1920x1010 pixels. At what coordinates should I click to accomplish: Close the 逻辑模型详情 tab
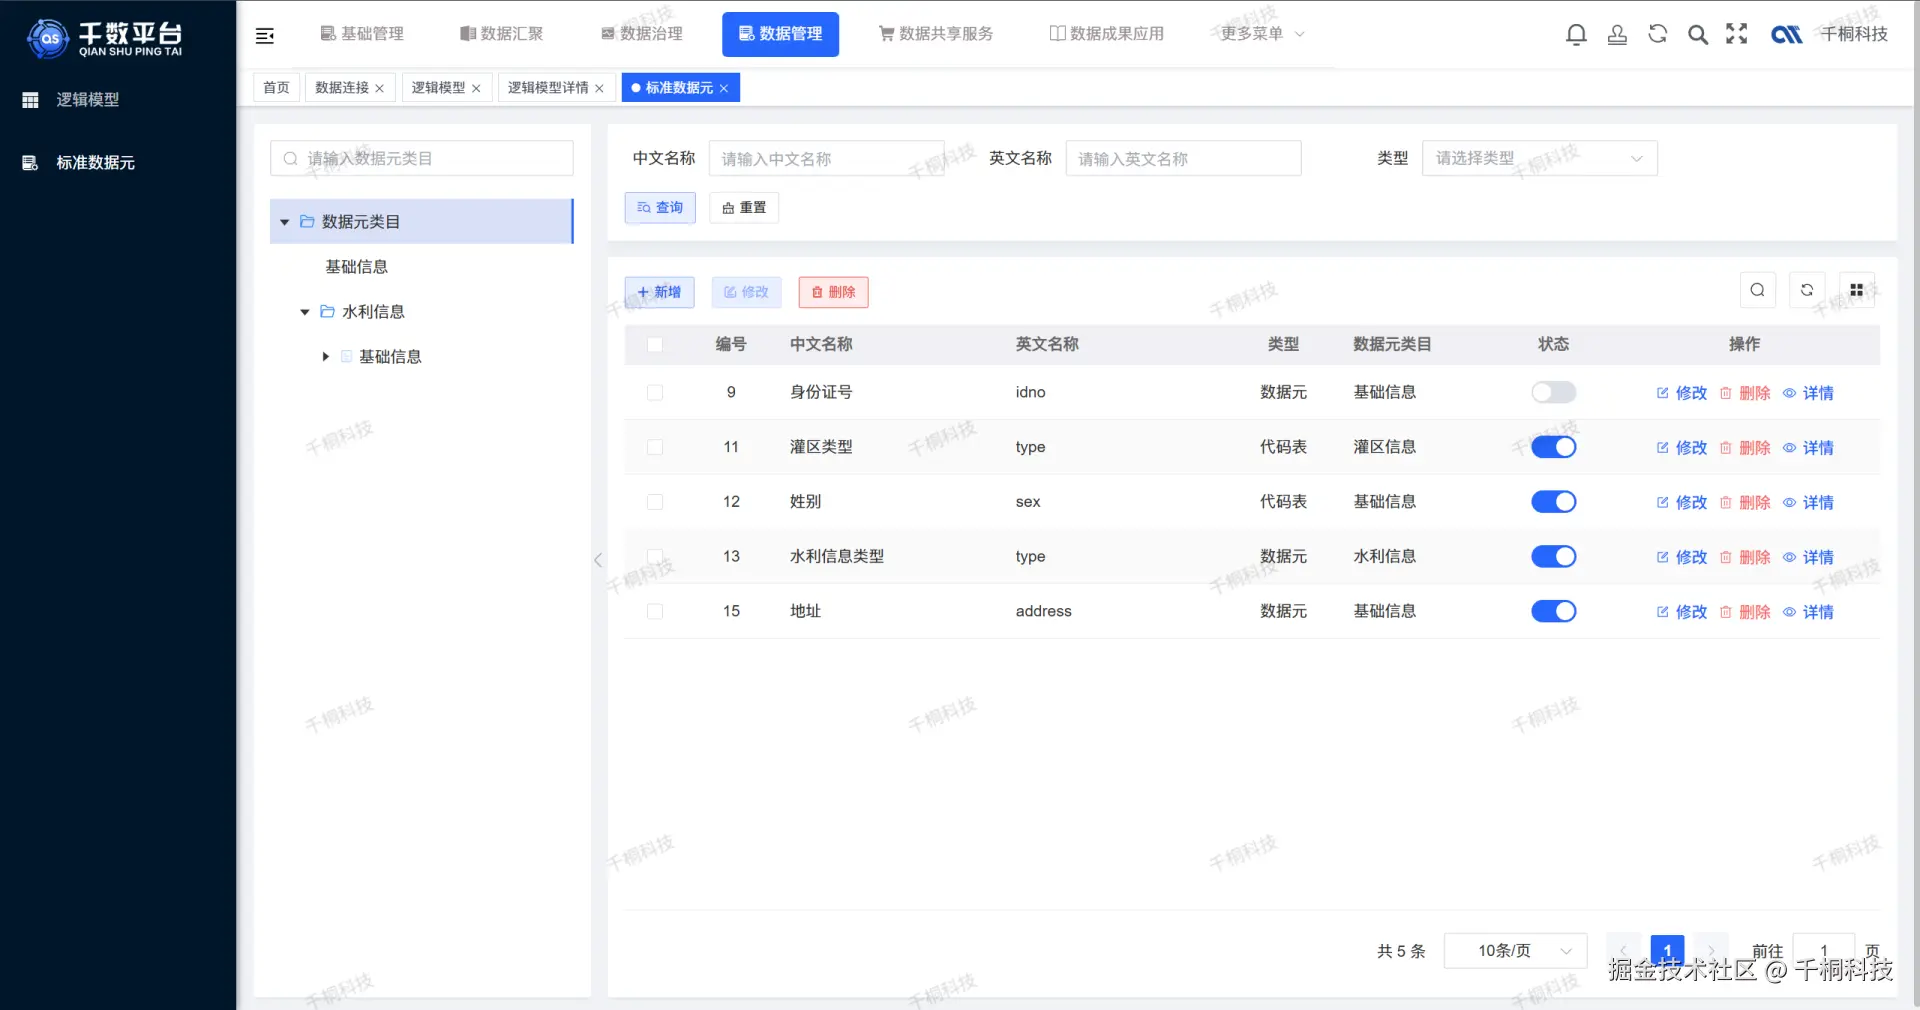[x=599, y=88]
